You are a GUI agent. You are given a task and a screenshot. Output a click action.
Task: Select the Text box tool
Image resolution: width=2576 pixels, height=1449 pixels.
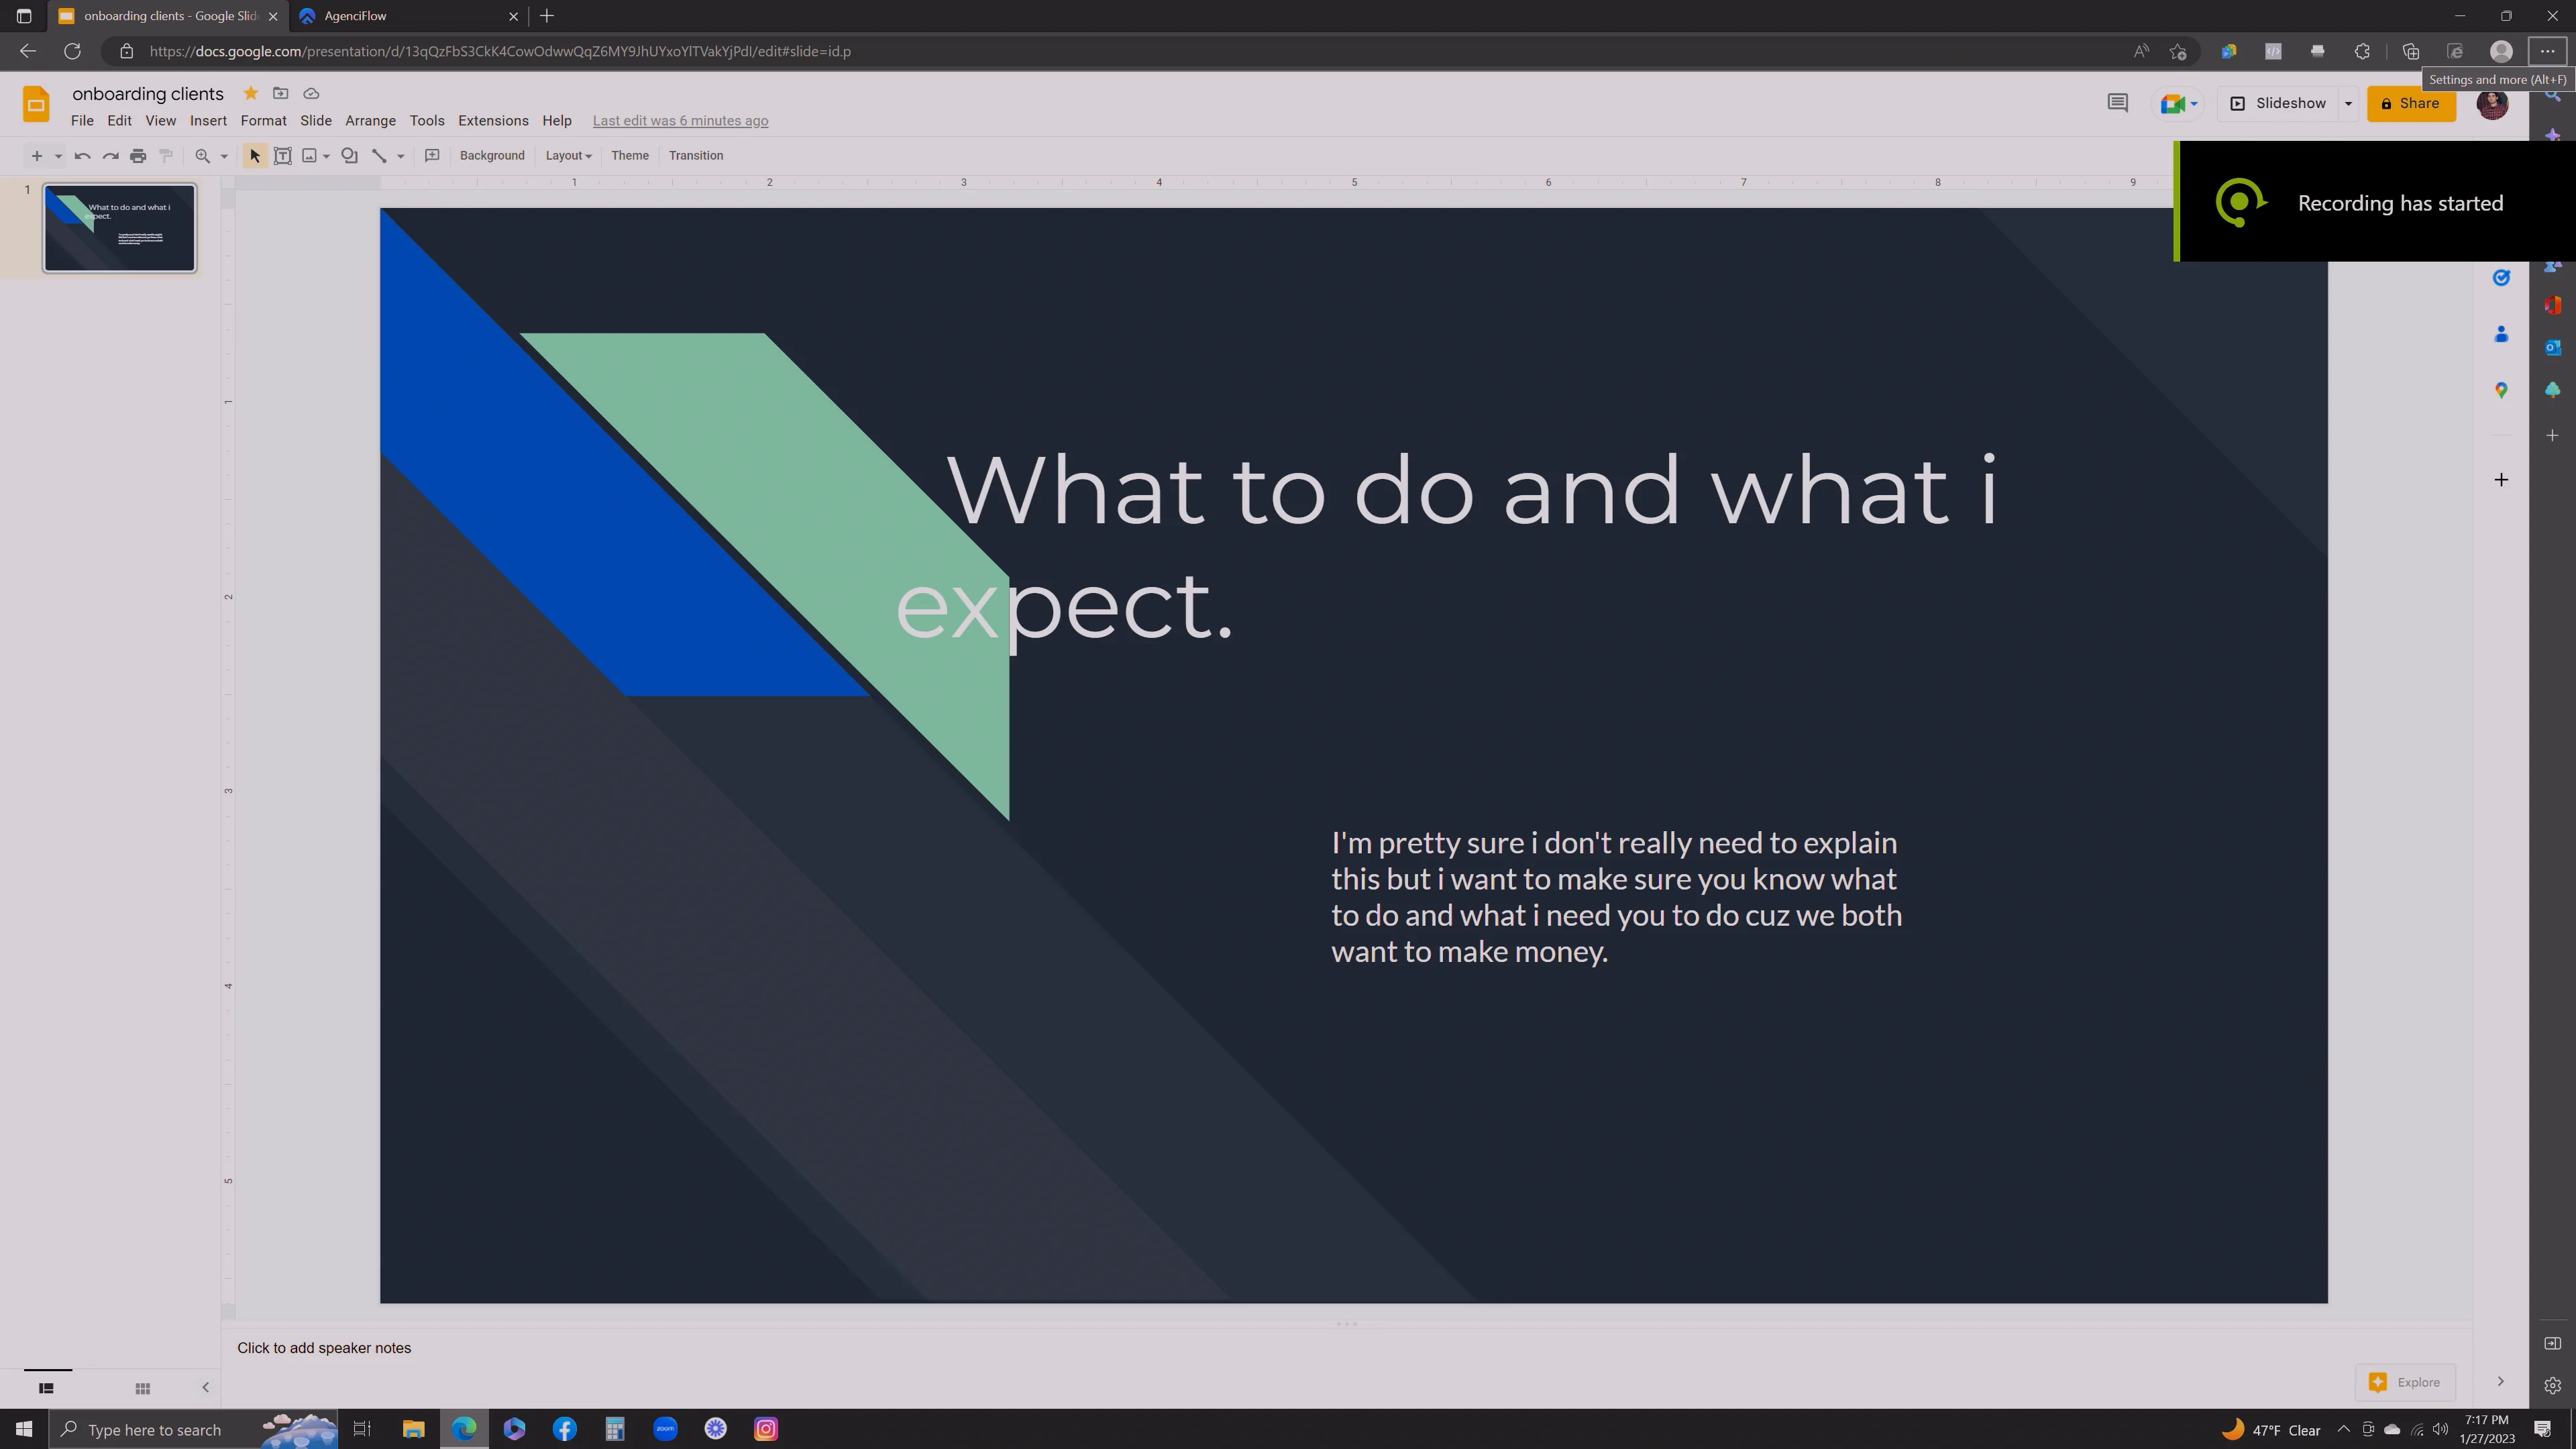point(282,155)
